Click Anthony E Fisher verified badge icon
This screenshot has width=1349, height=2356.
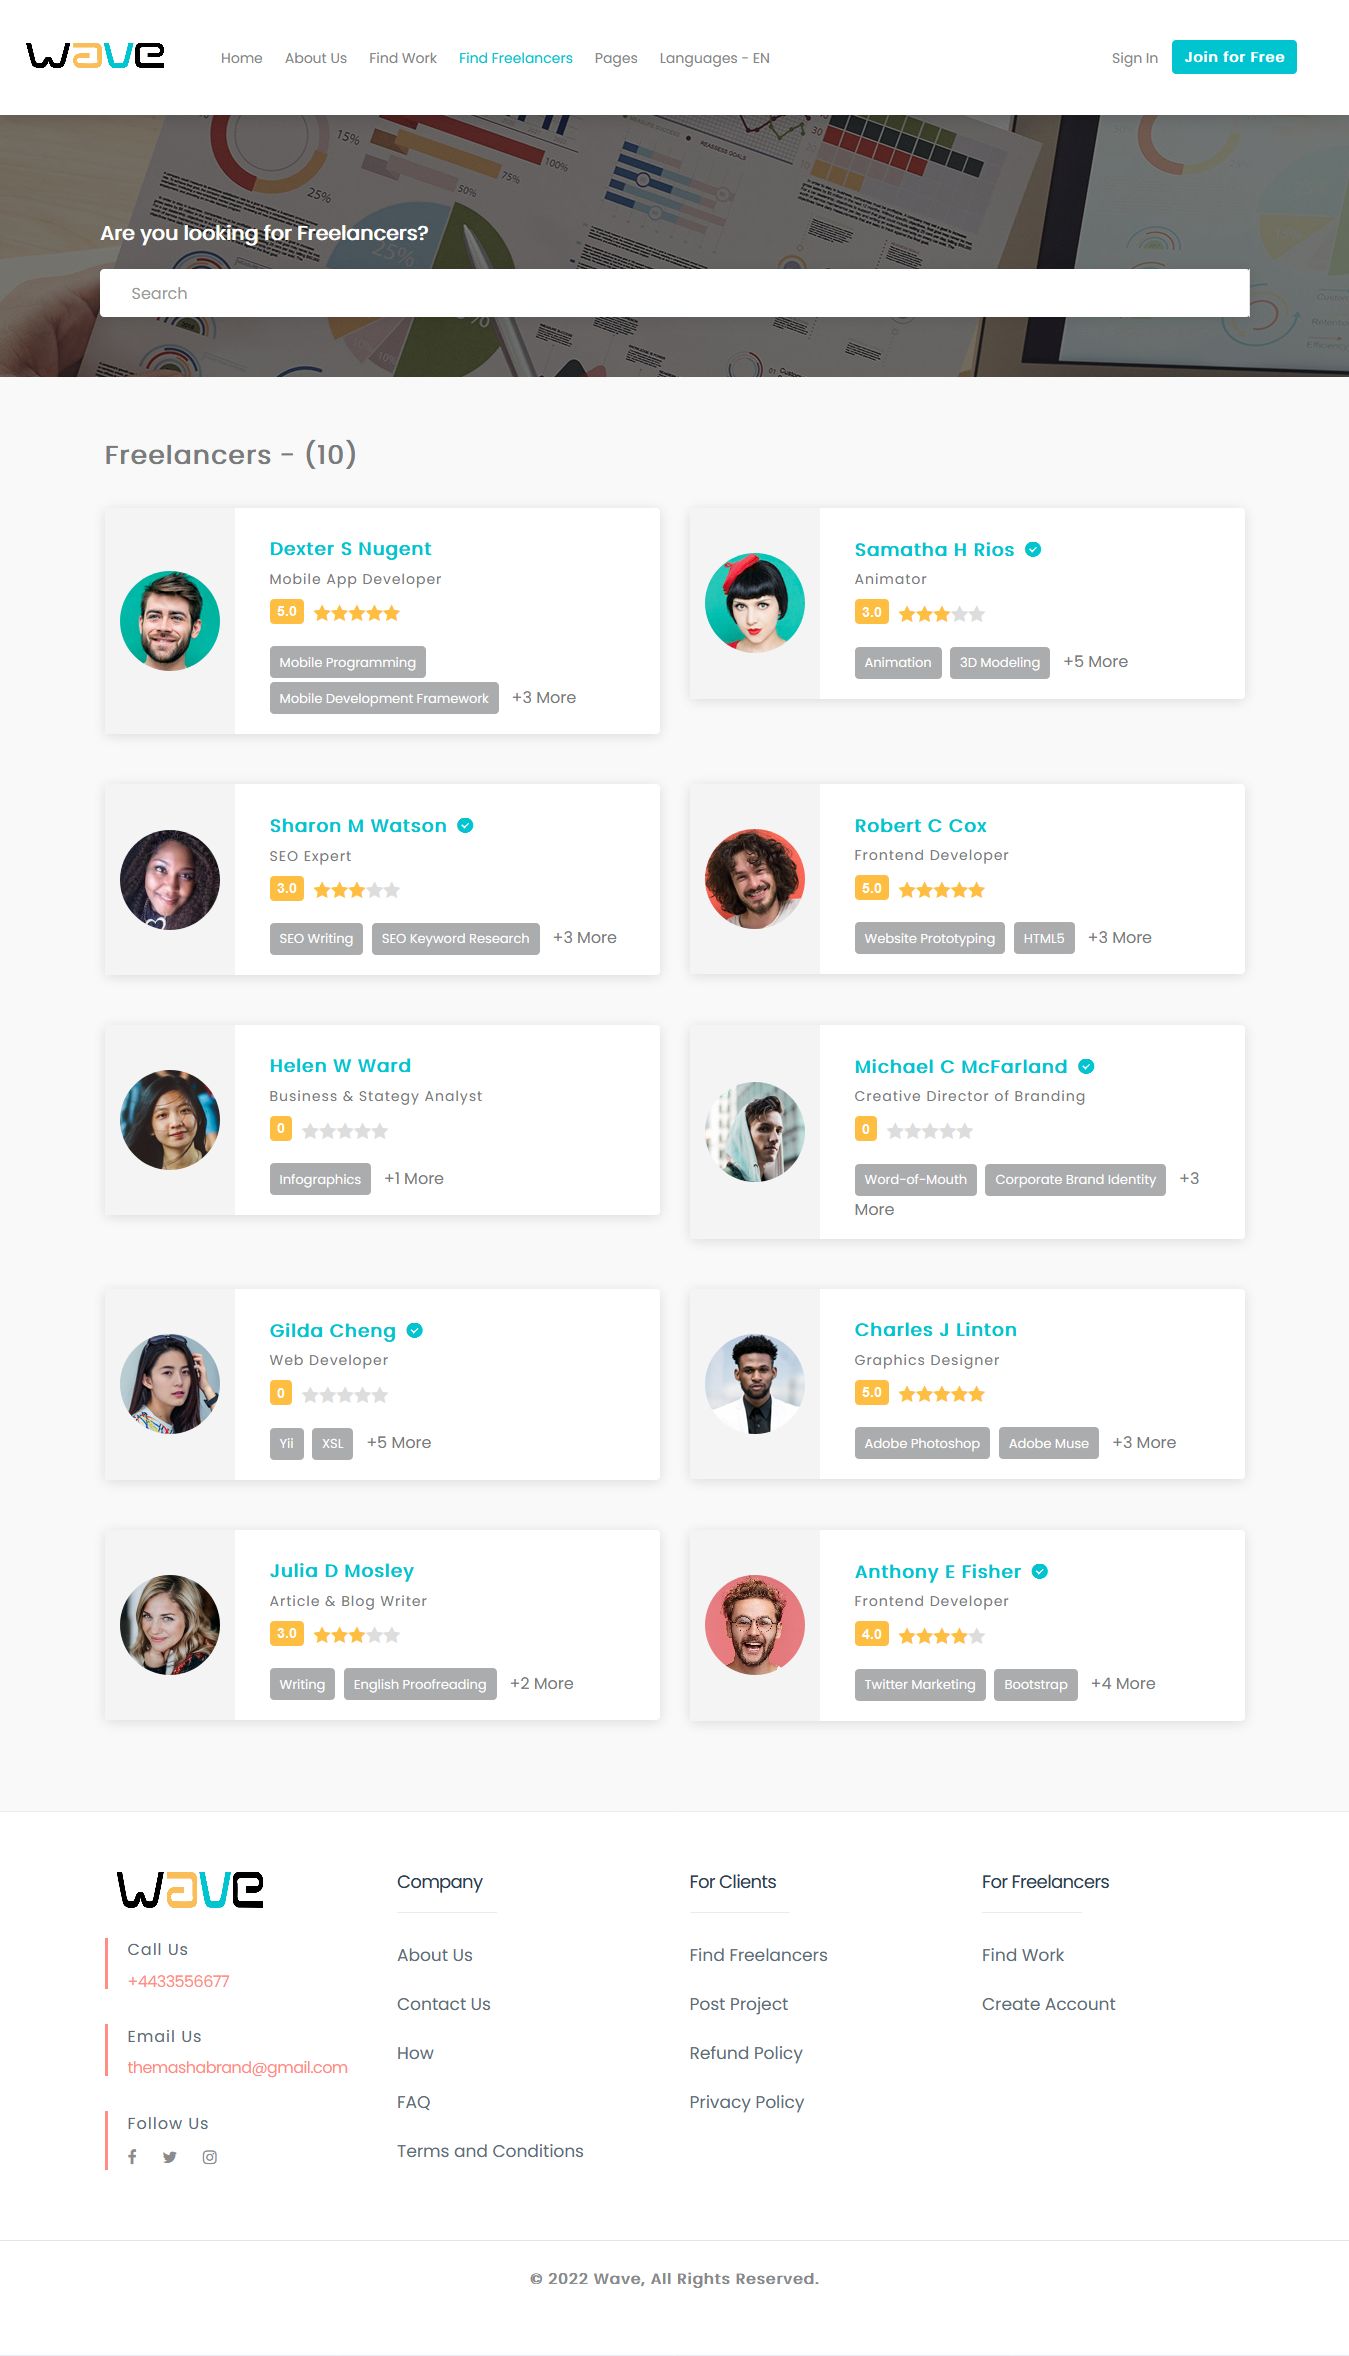tap(1040, 1571)
